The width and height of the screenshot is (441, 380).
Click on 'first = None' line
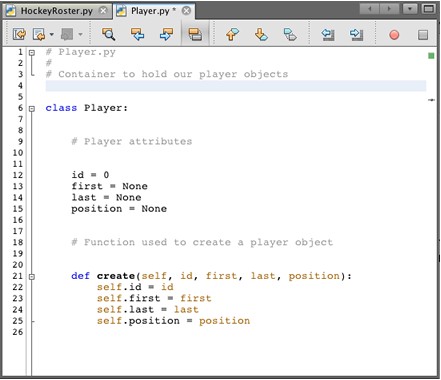pyautogui.click(x=109, y=186)
